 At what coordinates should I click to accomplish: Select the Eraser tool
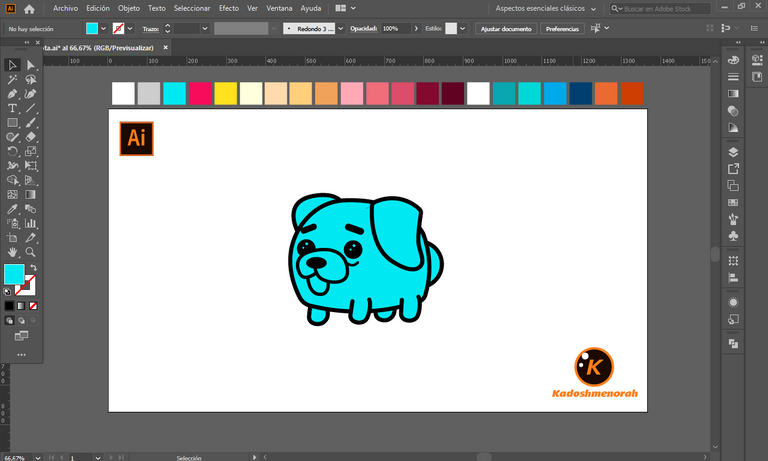point(30,137)
